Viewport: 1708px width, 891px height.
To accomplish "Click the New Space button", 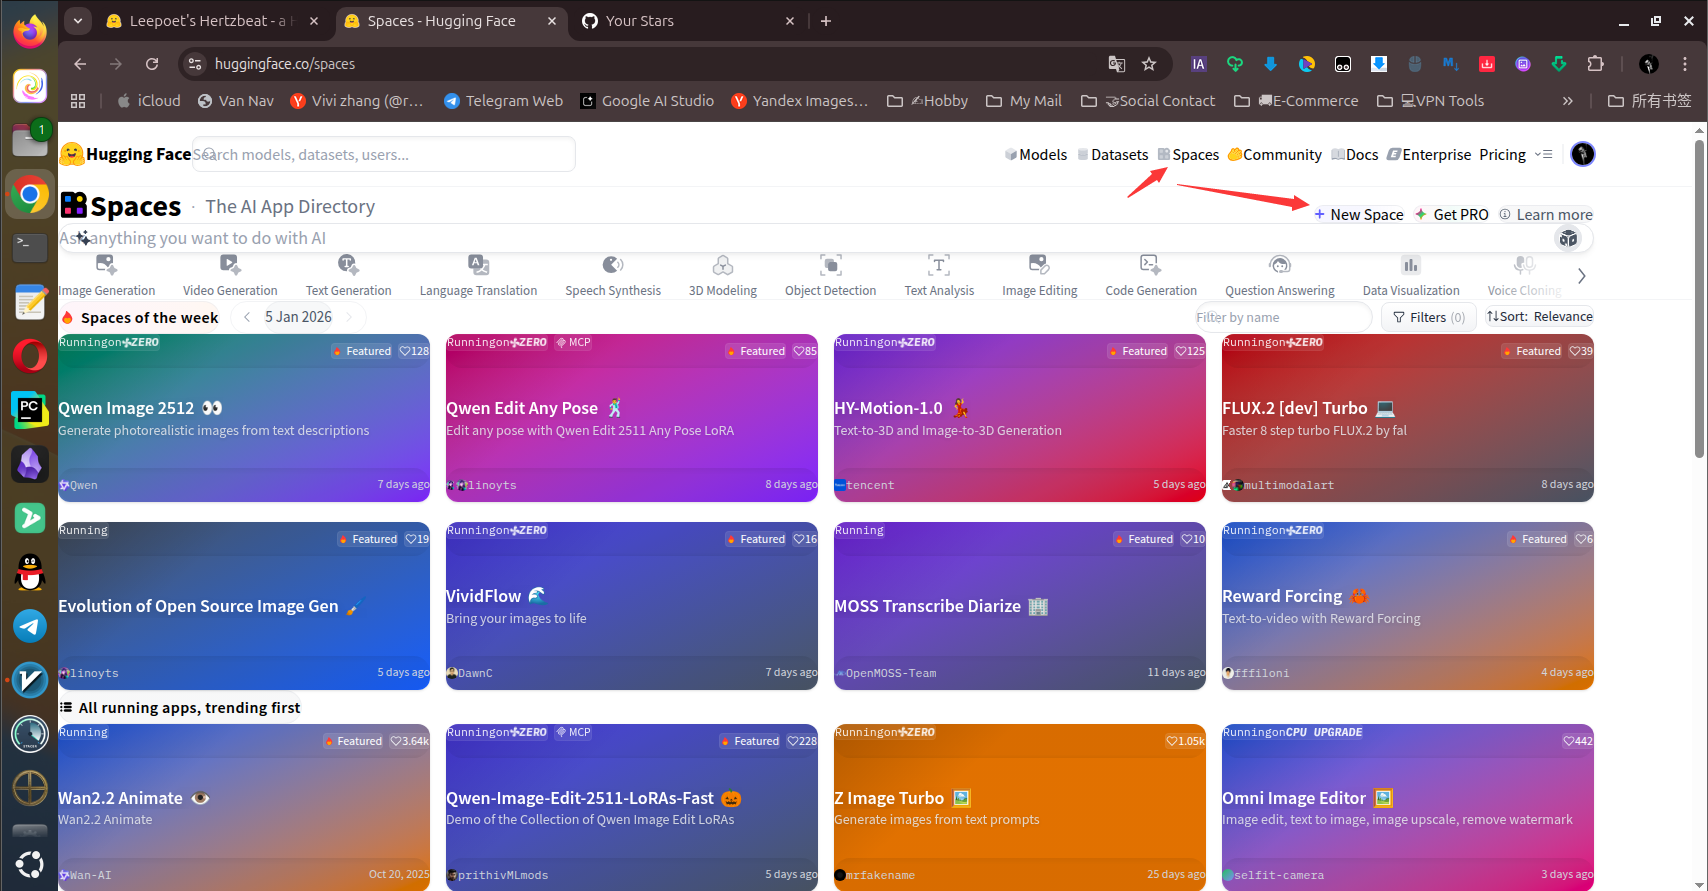I will pos(1358,215).
